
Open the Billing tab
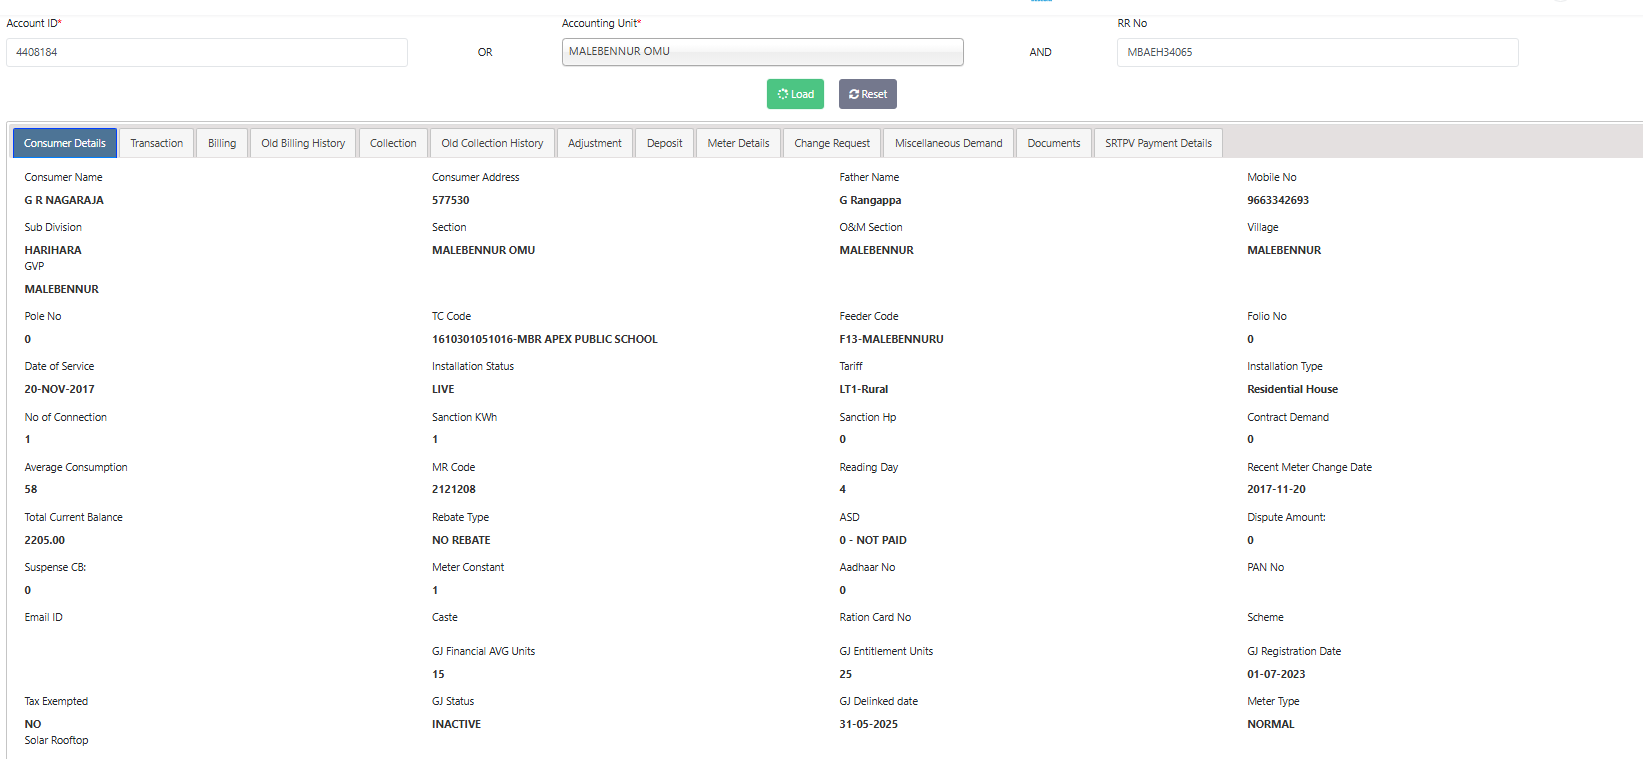(x=222, y=143)
